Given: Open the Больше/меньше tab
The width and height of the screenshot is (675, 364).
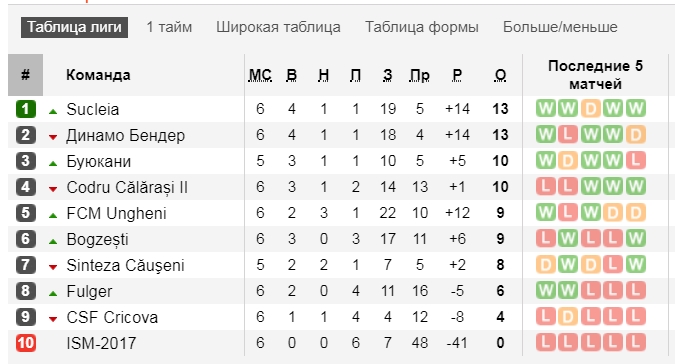Looking at the screenshot, I should click(560, 27).
